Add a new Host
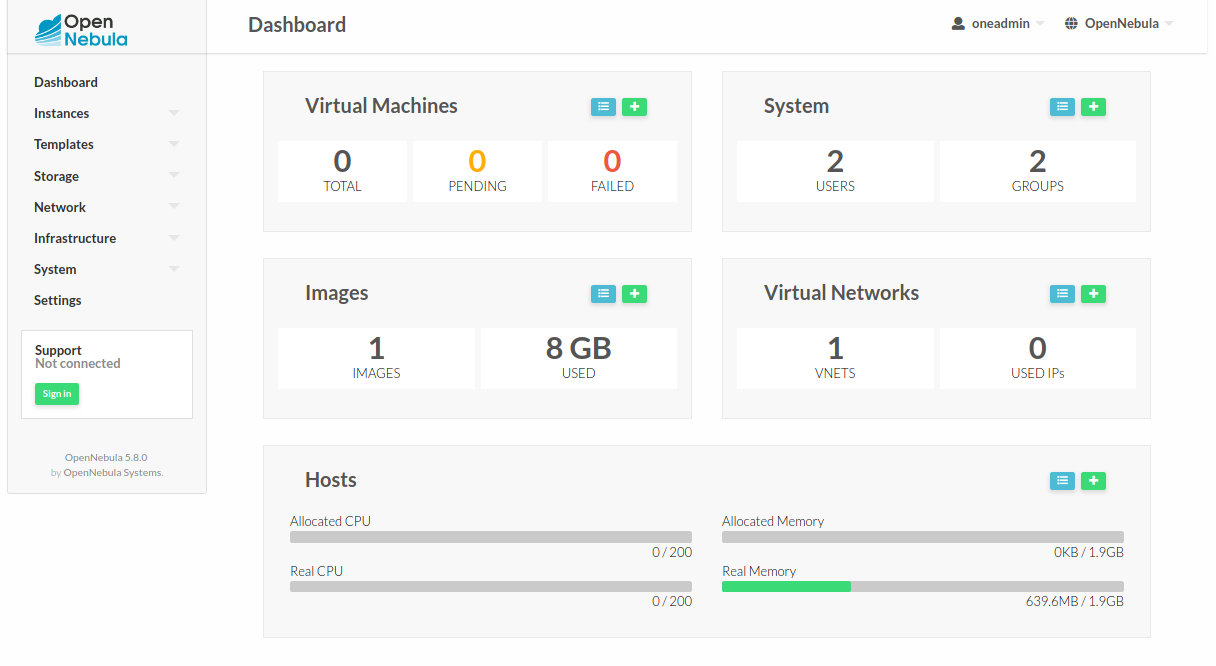1216x666 pixels. point(1093,481)
